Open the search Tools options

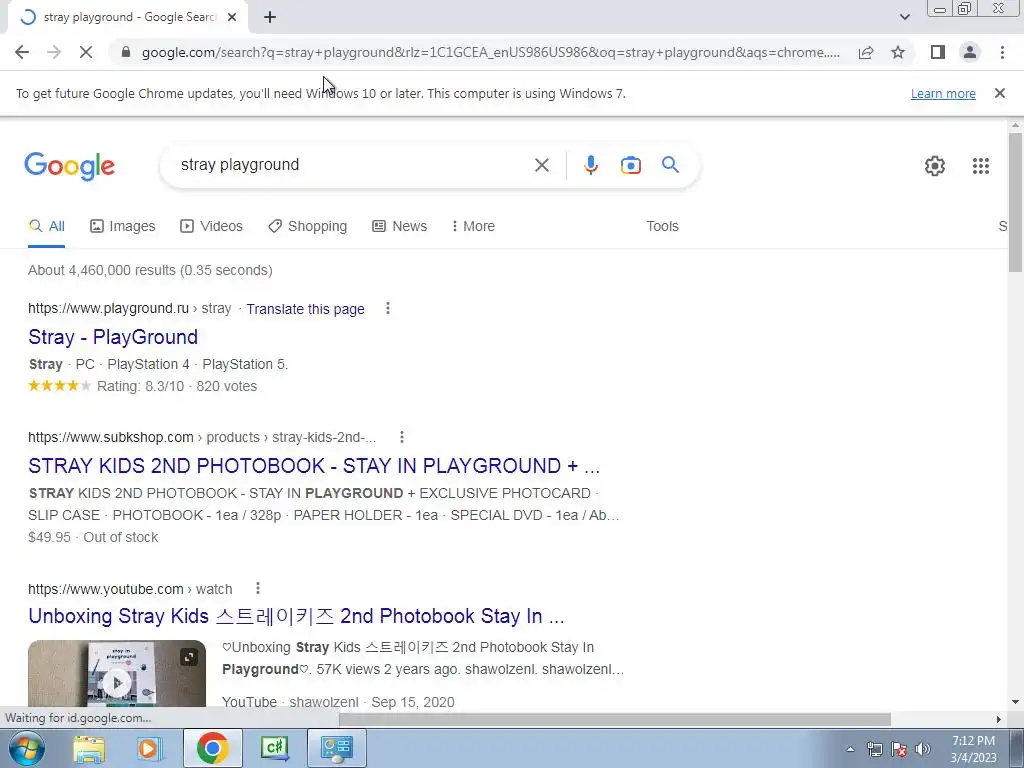coord(662,226)
